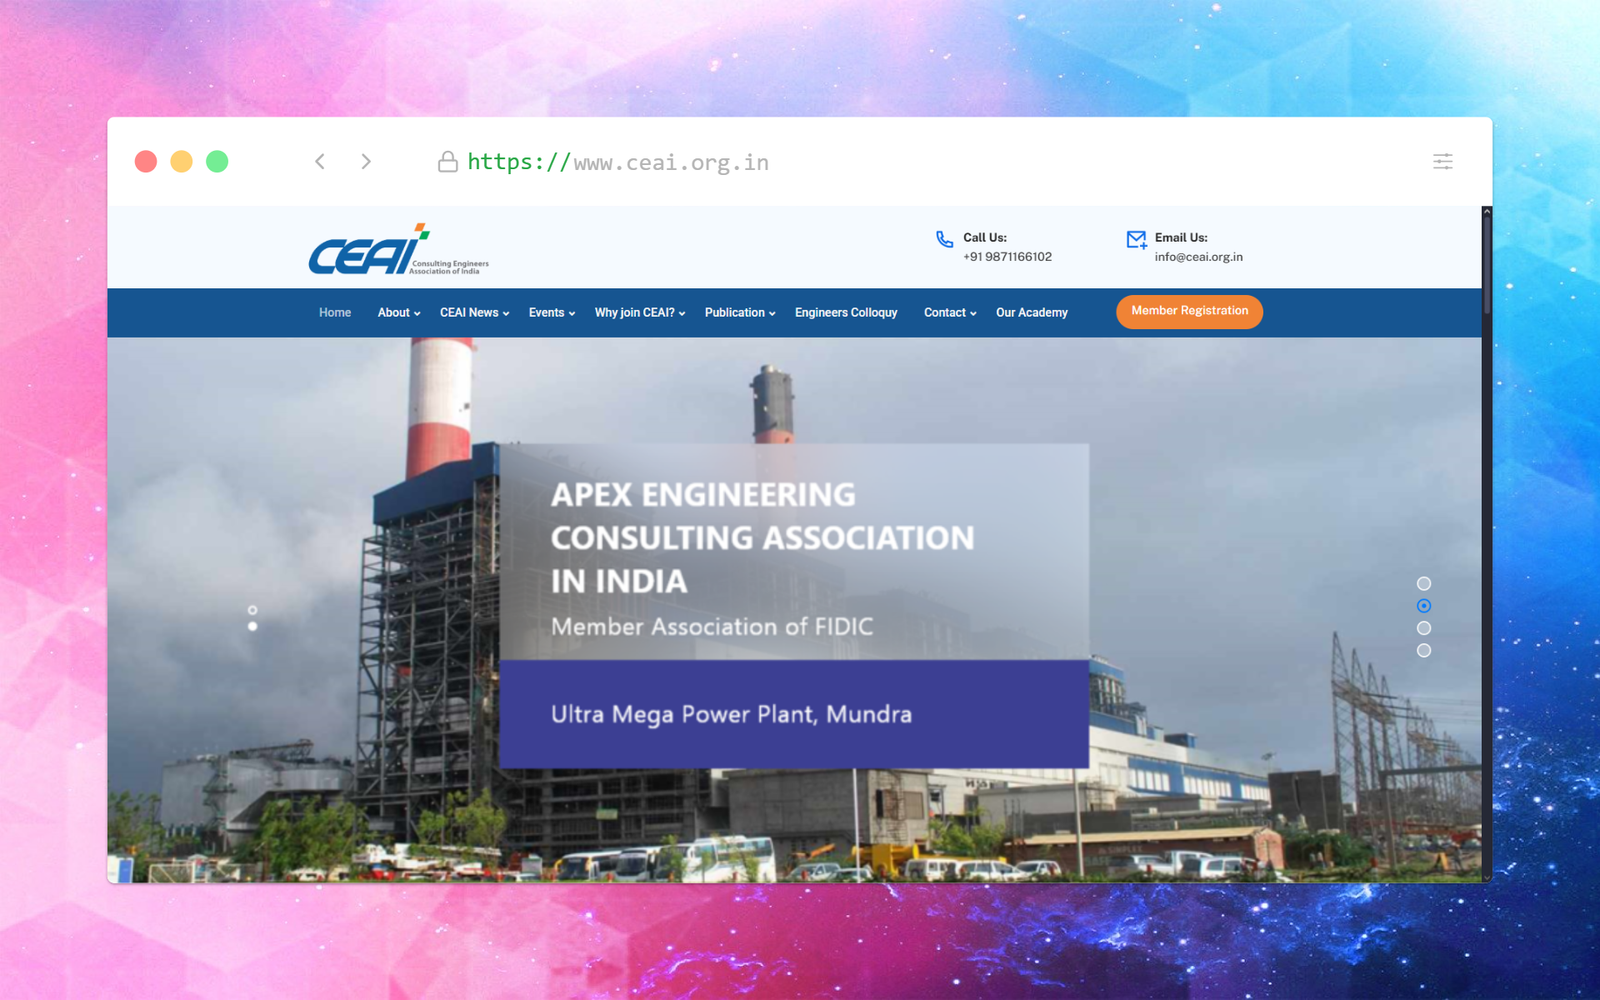This screenshot has width=1600, height=1000.
Task: Click the browser back arrow
Action: 320,161
